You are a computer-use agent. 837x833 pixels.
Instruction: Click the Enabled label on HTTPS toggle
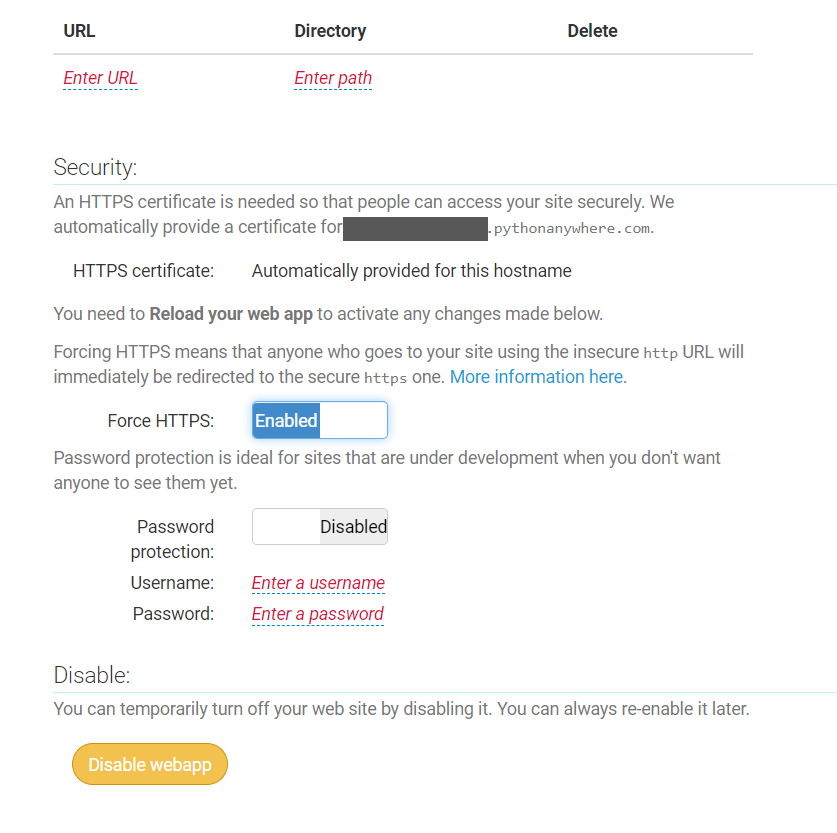pyautogui.click(x=286, y=420)
